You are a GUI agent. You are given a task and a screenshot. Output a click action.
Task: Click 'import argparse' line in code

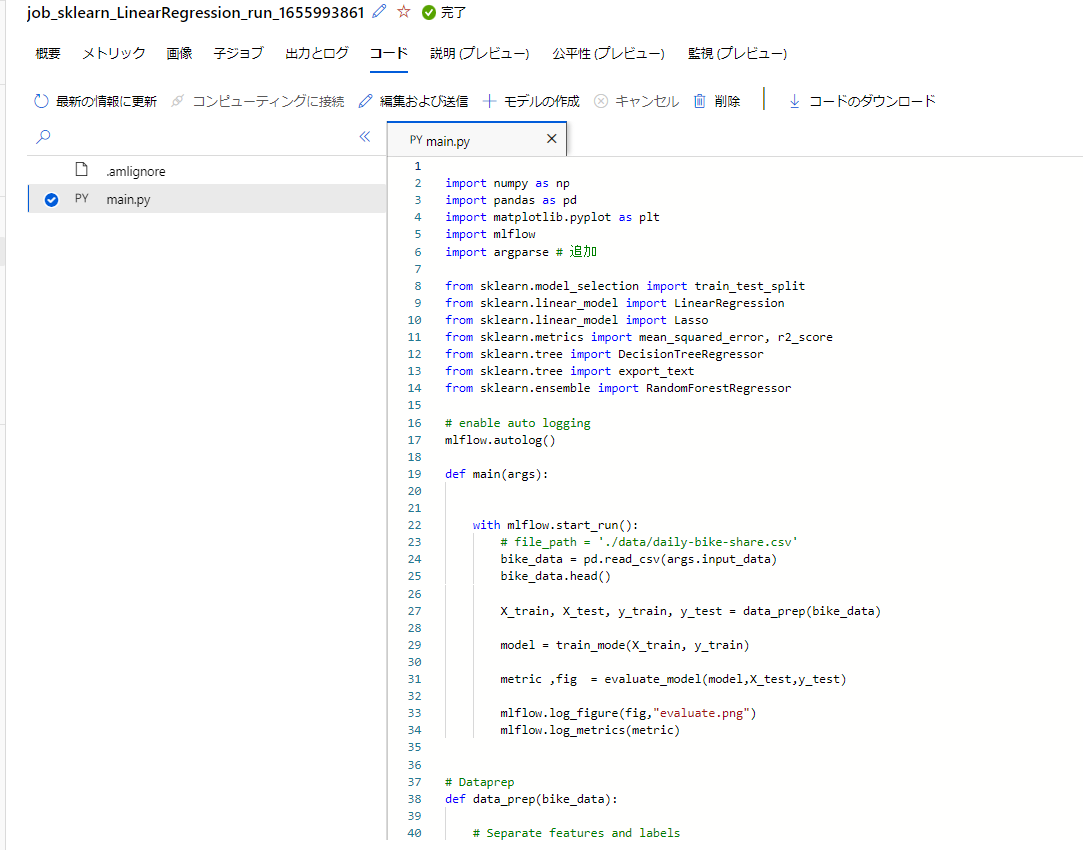click(x=521, y=252)
